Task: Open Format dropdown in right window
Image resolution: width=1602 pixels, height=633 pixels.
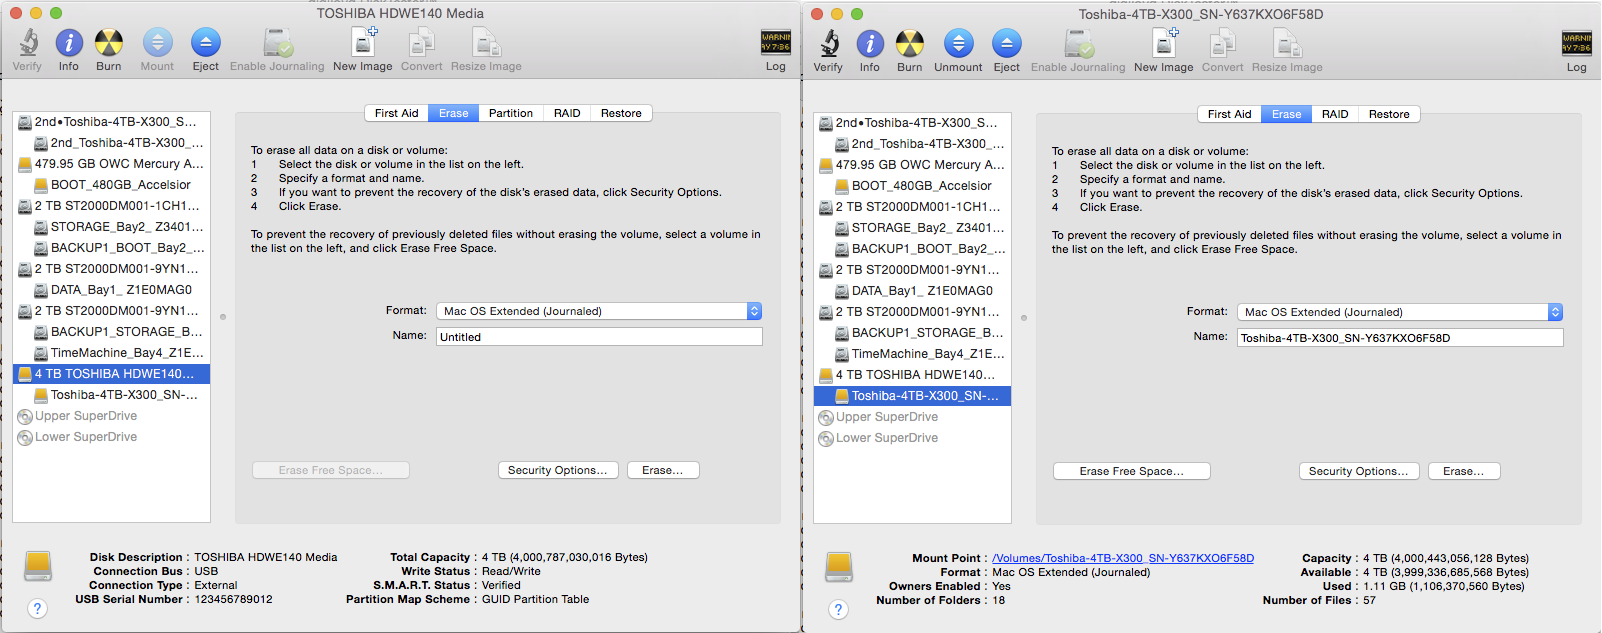Action: (x=1400, y=312)
